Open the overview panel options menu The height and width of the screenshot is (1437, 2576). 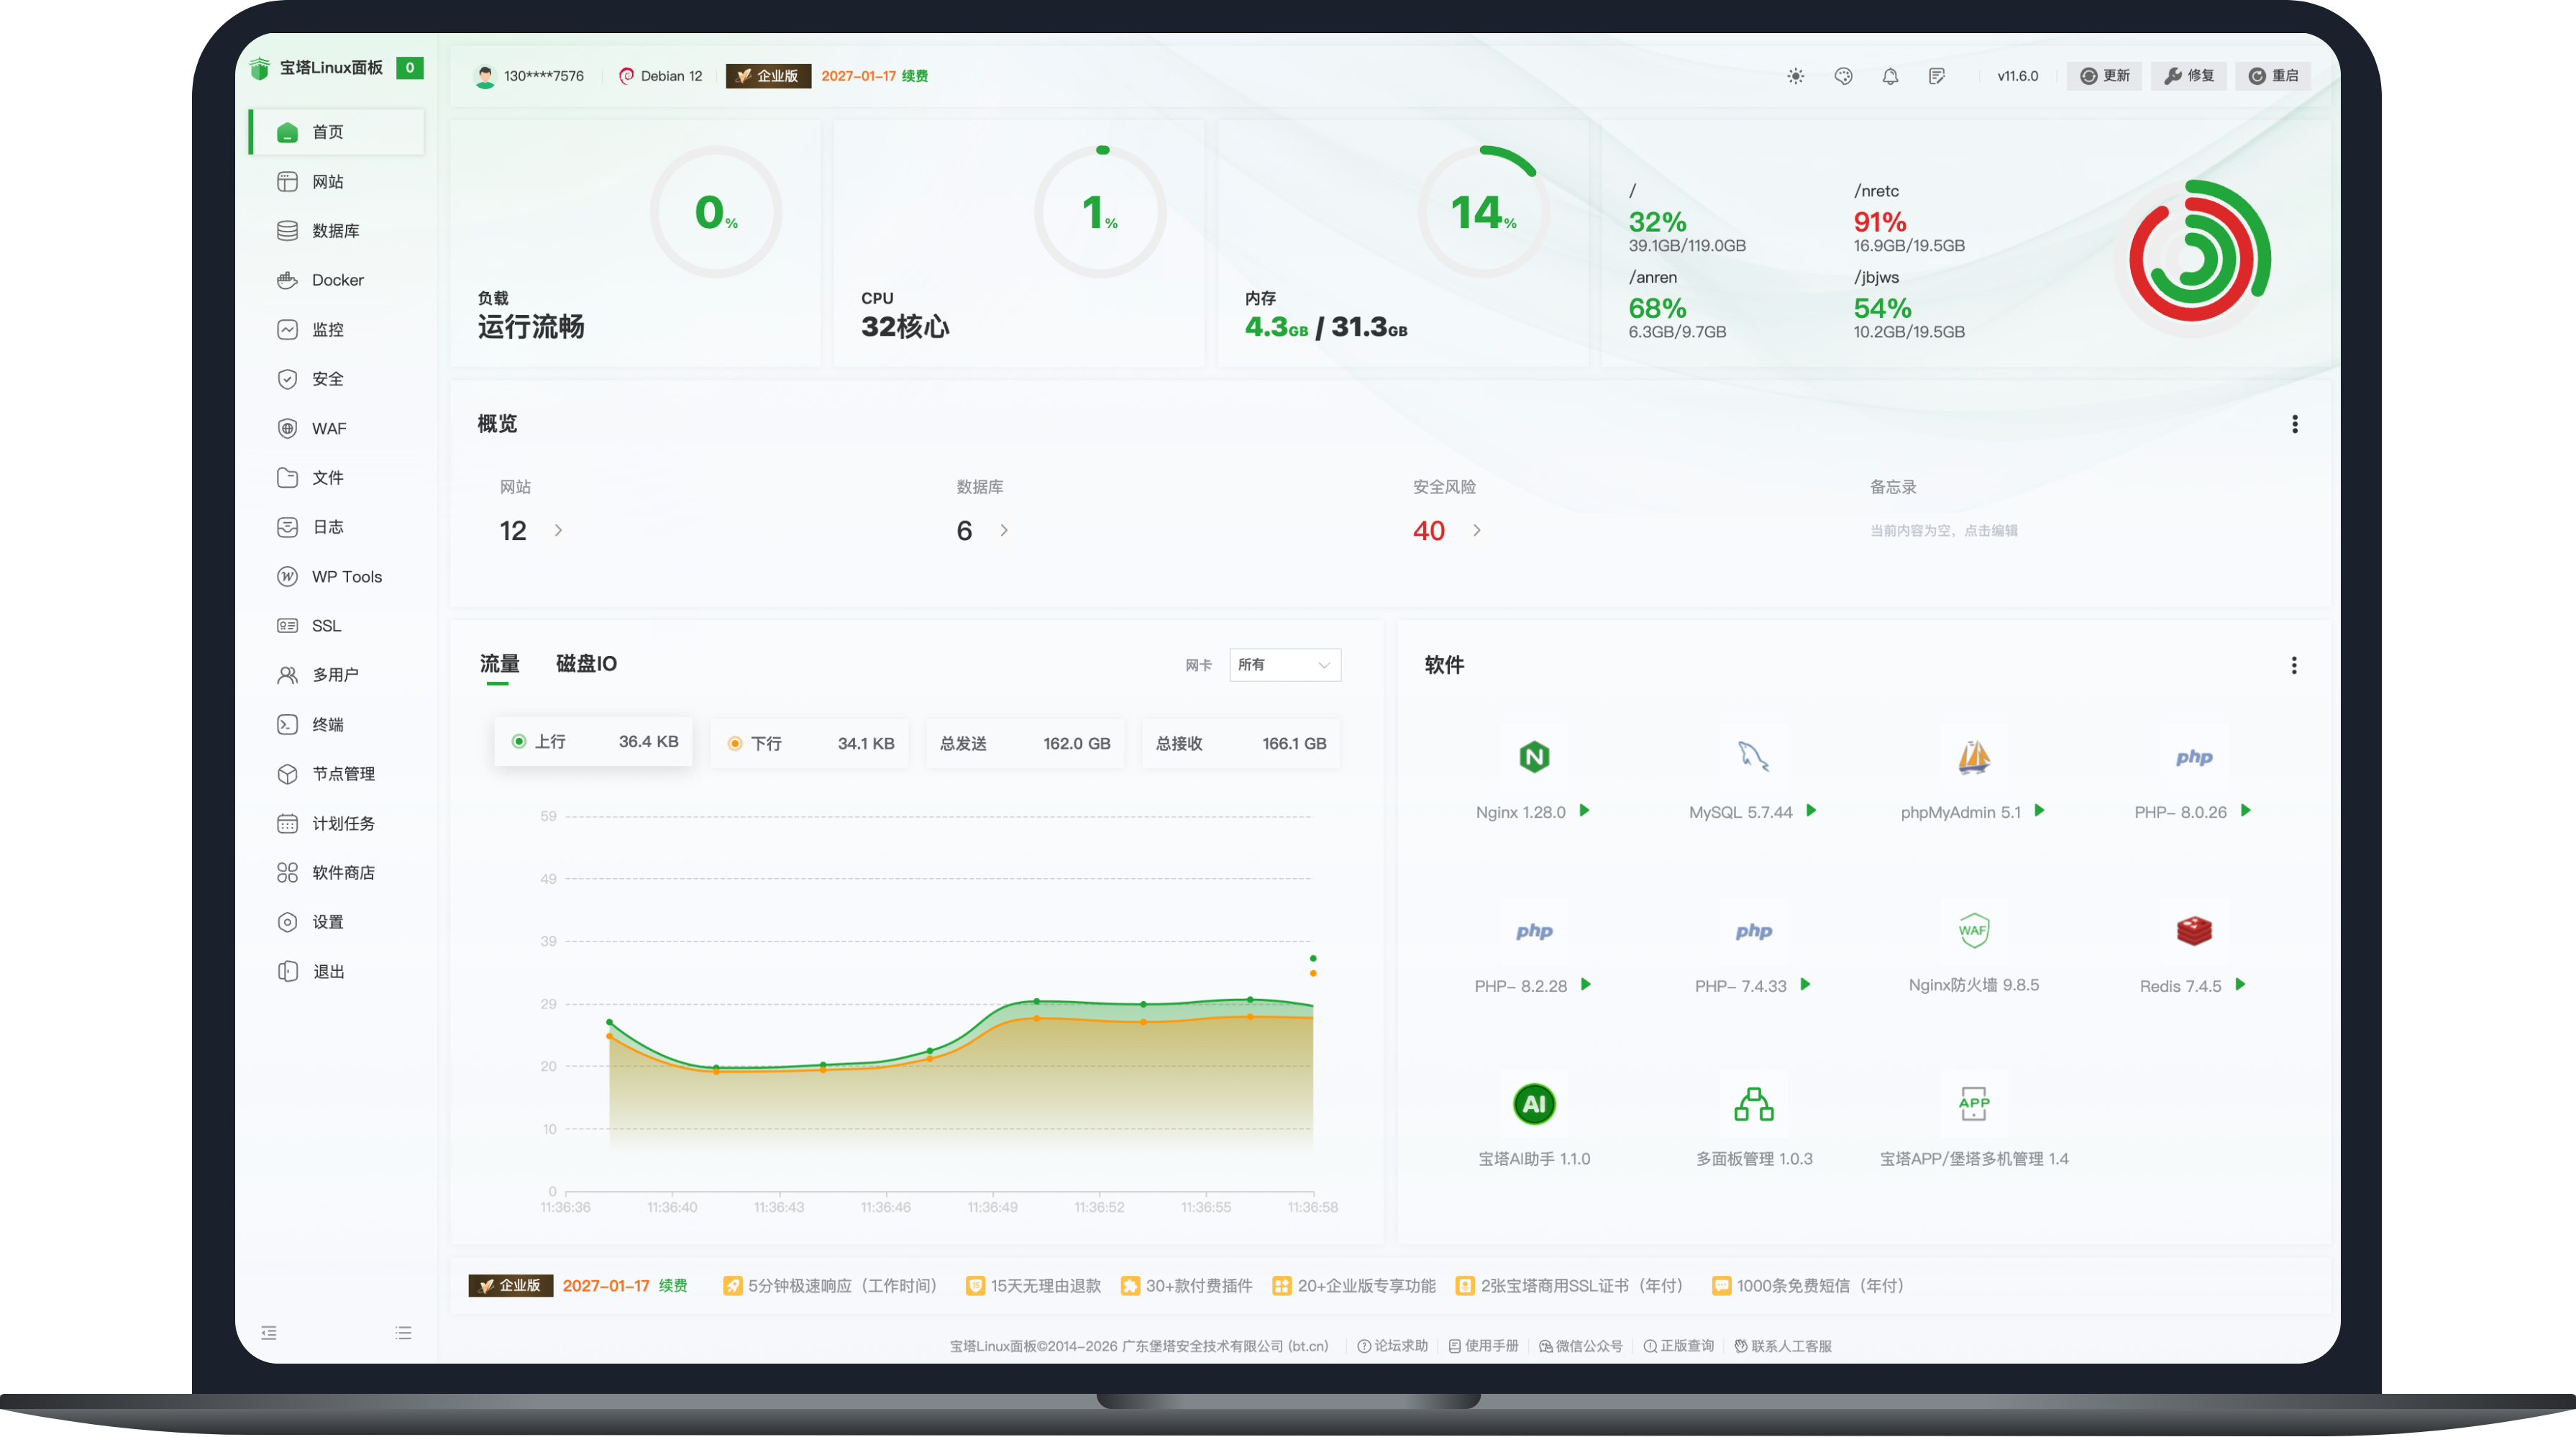[2295, 423]
